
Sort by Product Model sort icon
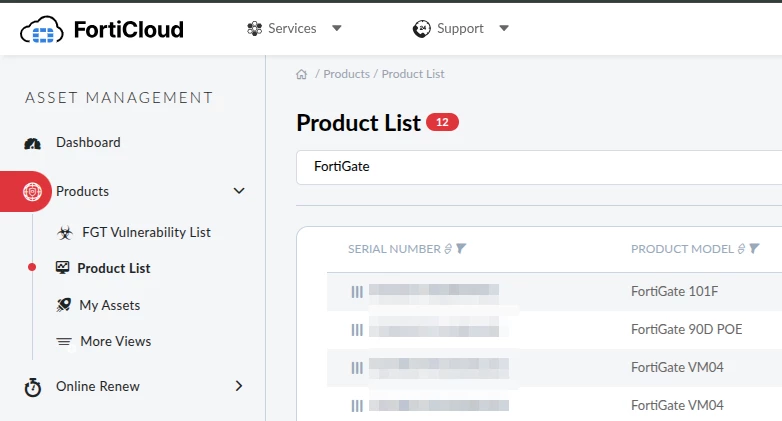741,248
